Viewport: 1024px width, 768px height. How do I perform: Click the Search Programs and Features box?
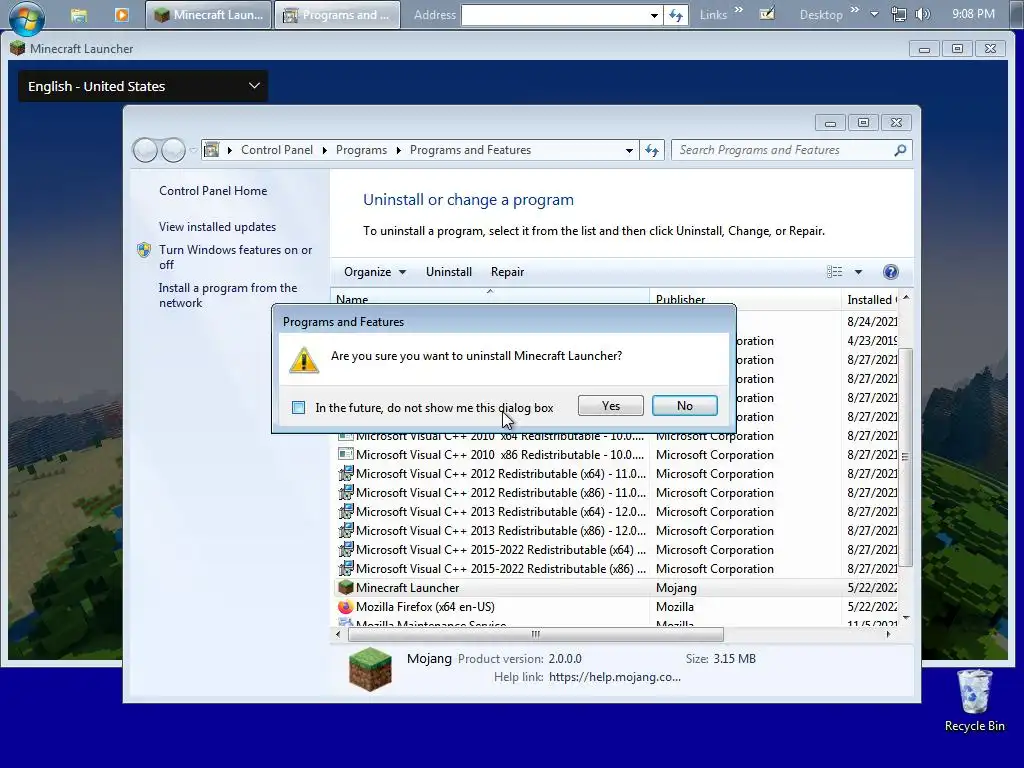[x=784, y=150]
